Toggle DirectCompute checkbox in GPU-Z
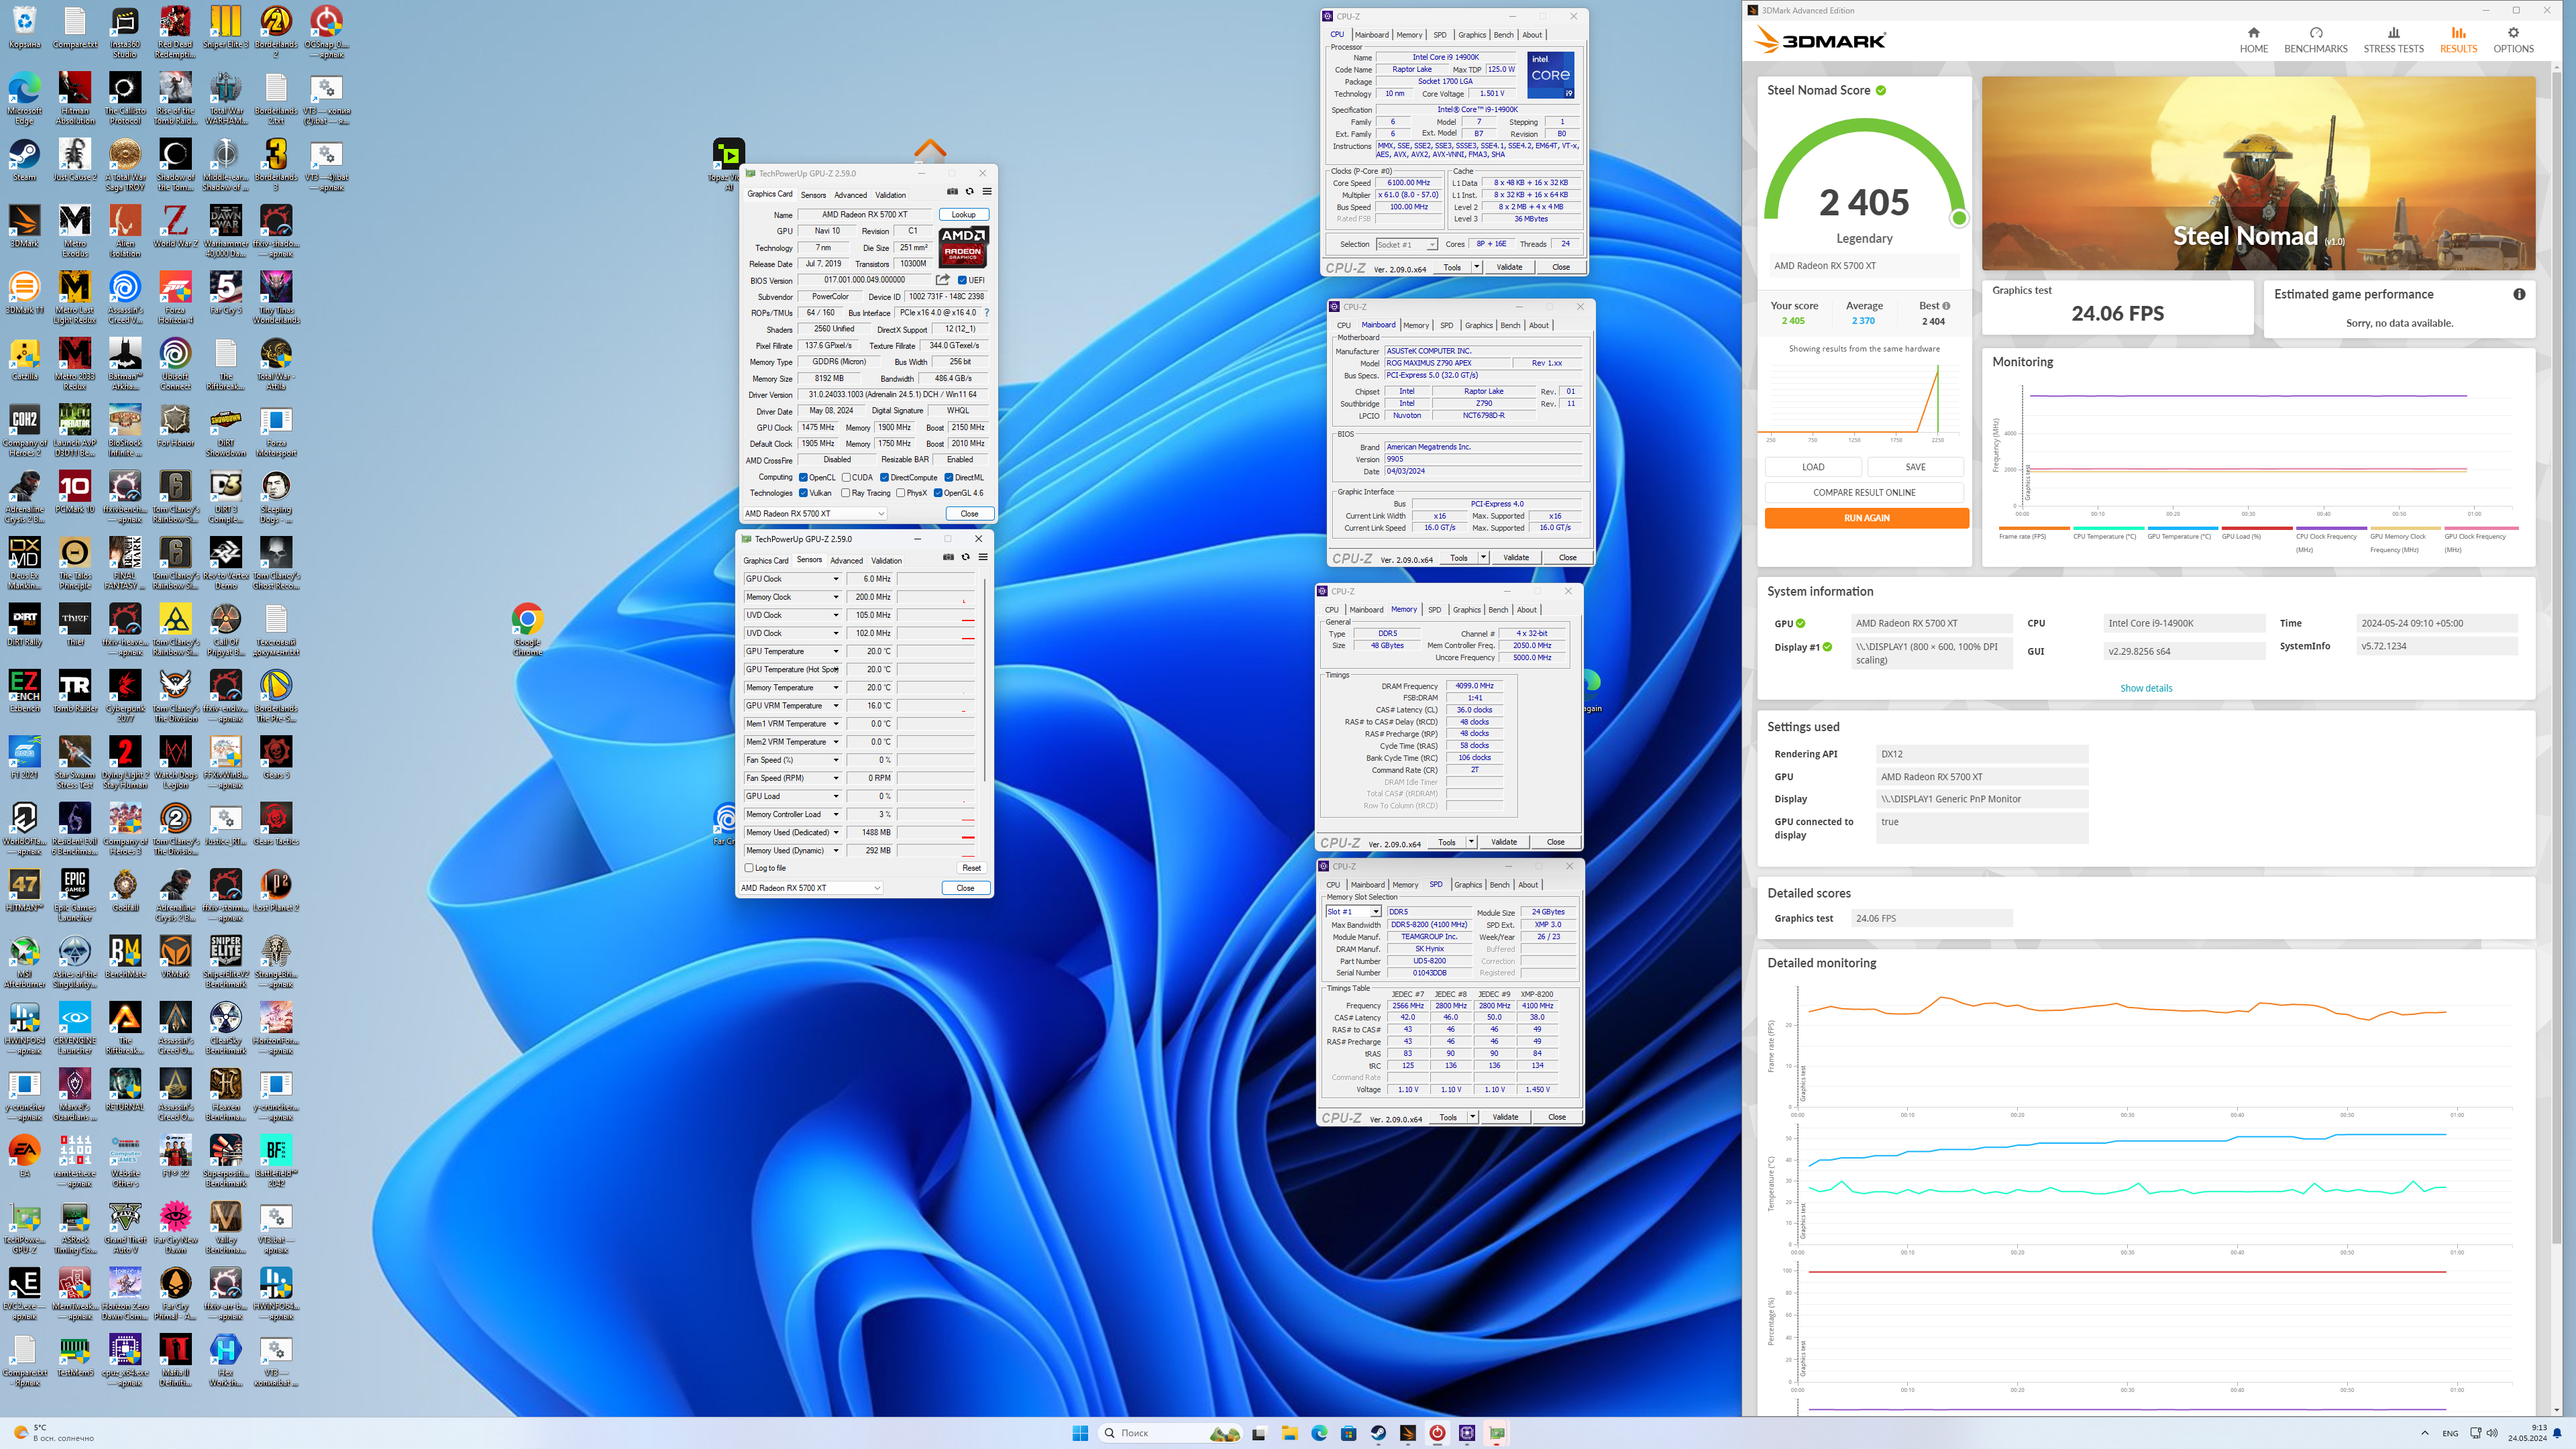 (884, 477)
